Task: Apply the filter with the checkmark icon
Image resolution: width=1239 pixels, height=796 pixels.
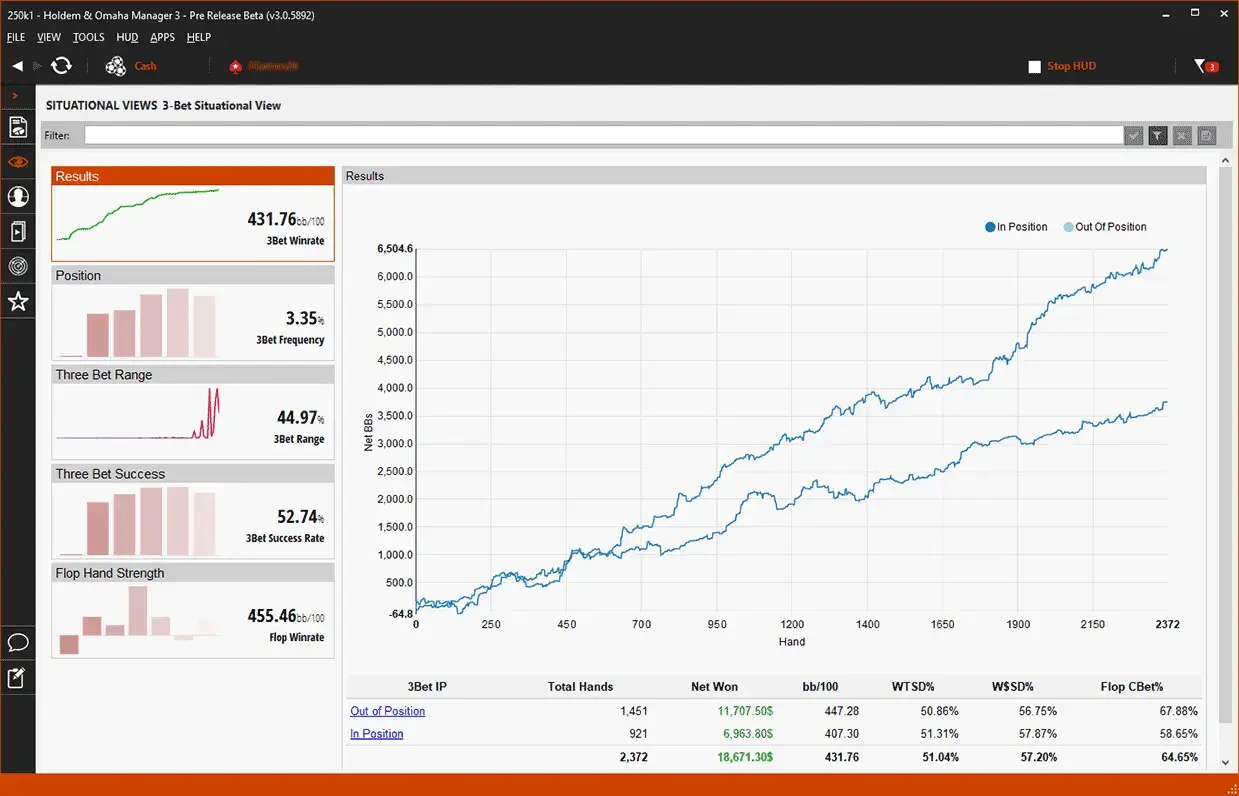Action: point(1133,135)
